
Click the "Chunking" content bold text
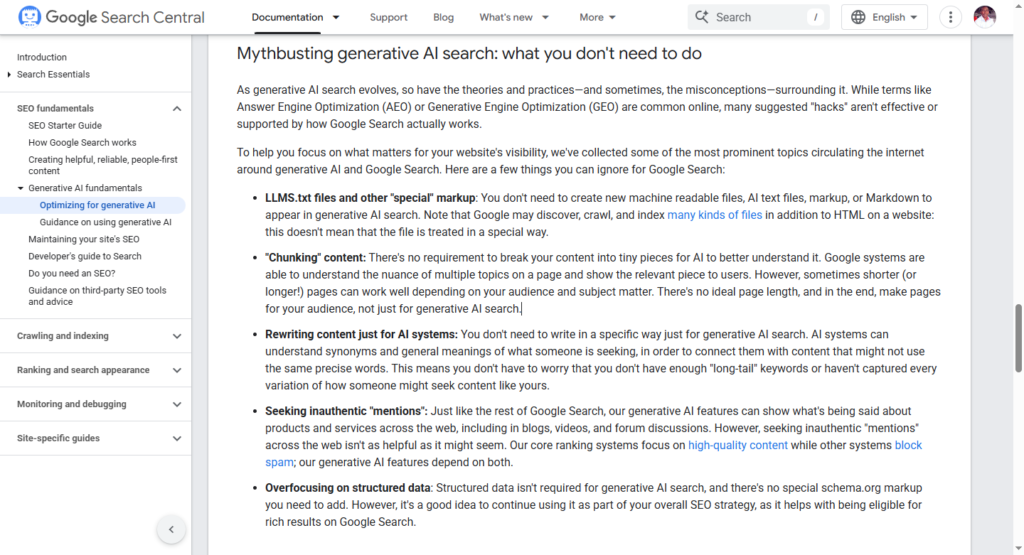pyautogui.click(x=315, y=257)
